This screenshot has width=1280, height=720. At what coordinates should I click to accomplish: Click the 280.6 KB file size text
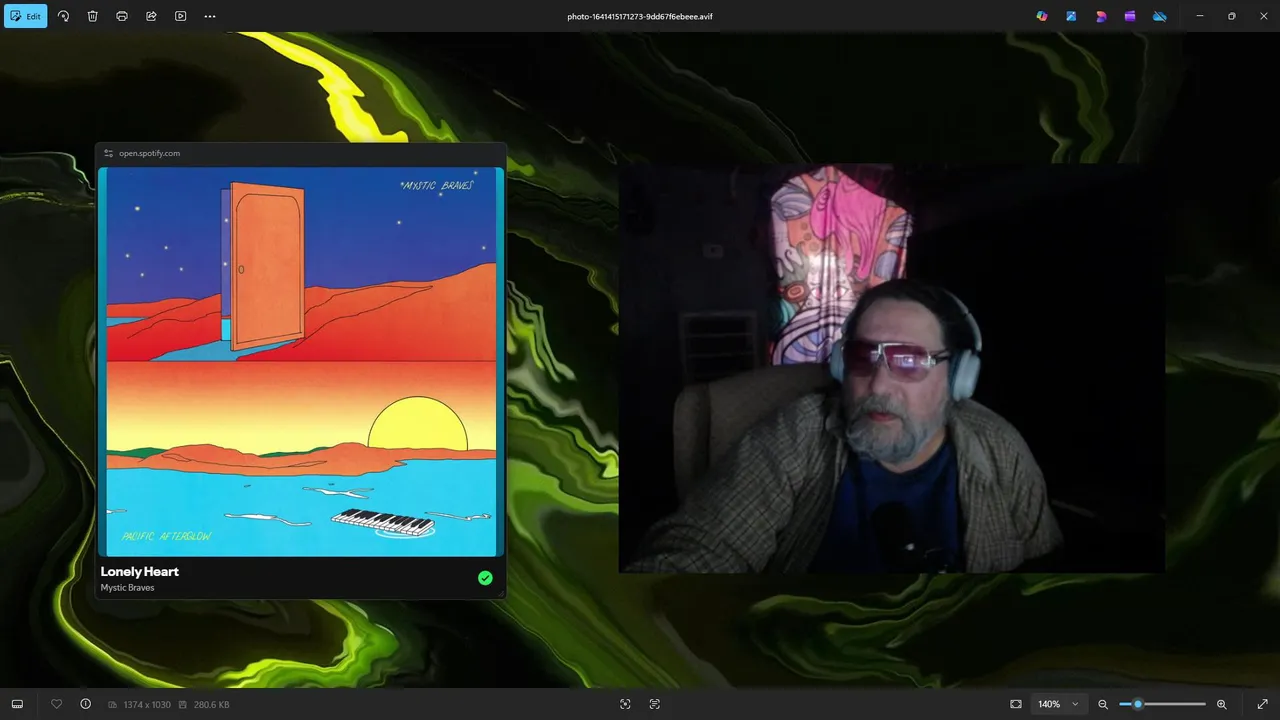211,705
